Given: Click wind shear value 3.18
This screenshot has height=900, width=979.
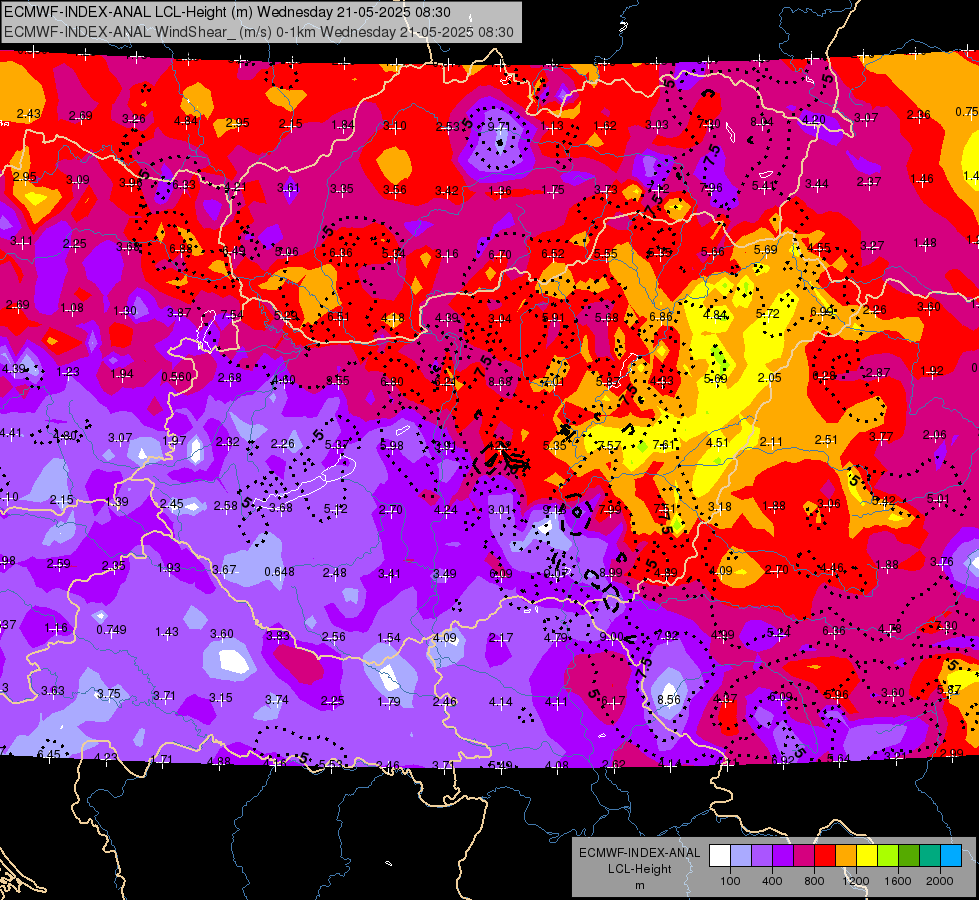Looking at the screenshot, I should click(x=719, y=507).
